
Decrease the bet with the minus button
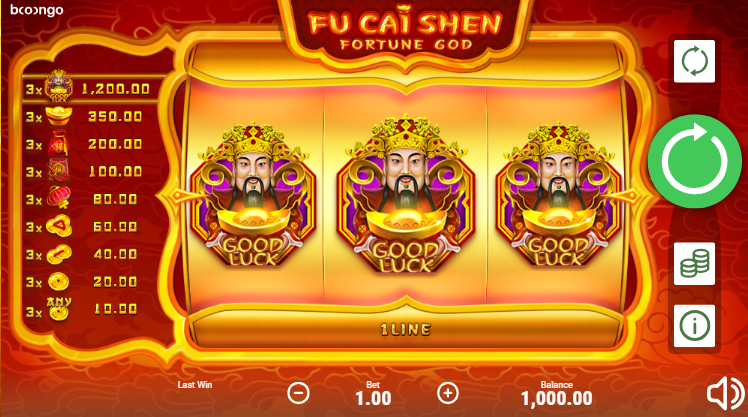[299, 394]
